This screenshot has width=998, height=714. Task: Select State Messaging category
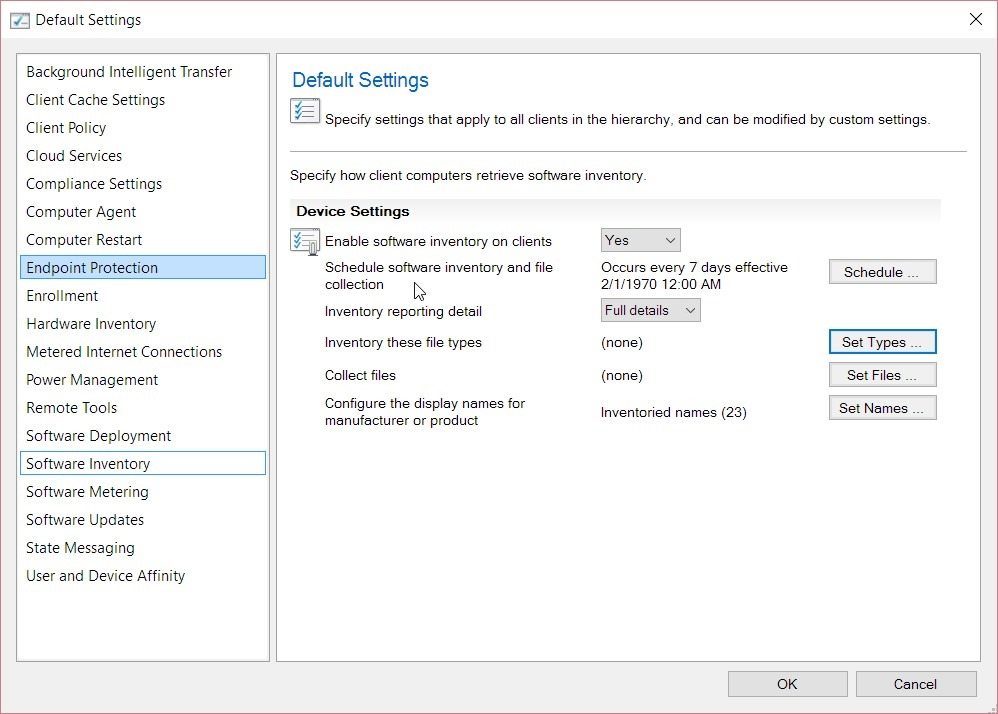point(143,548)
